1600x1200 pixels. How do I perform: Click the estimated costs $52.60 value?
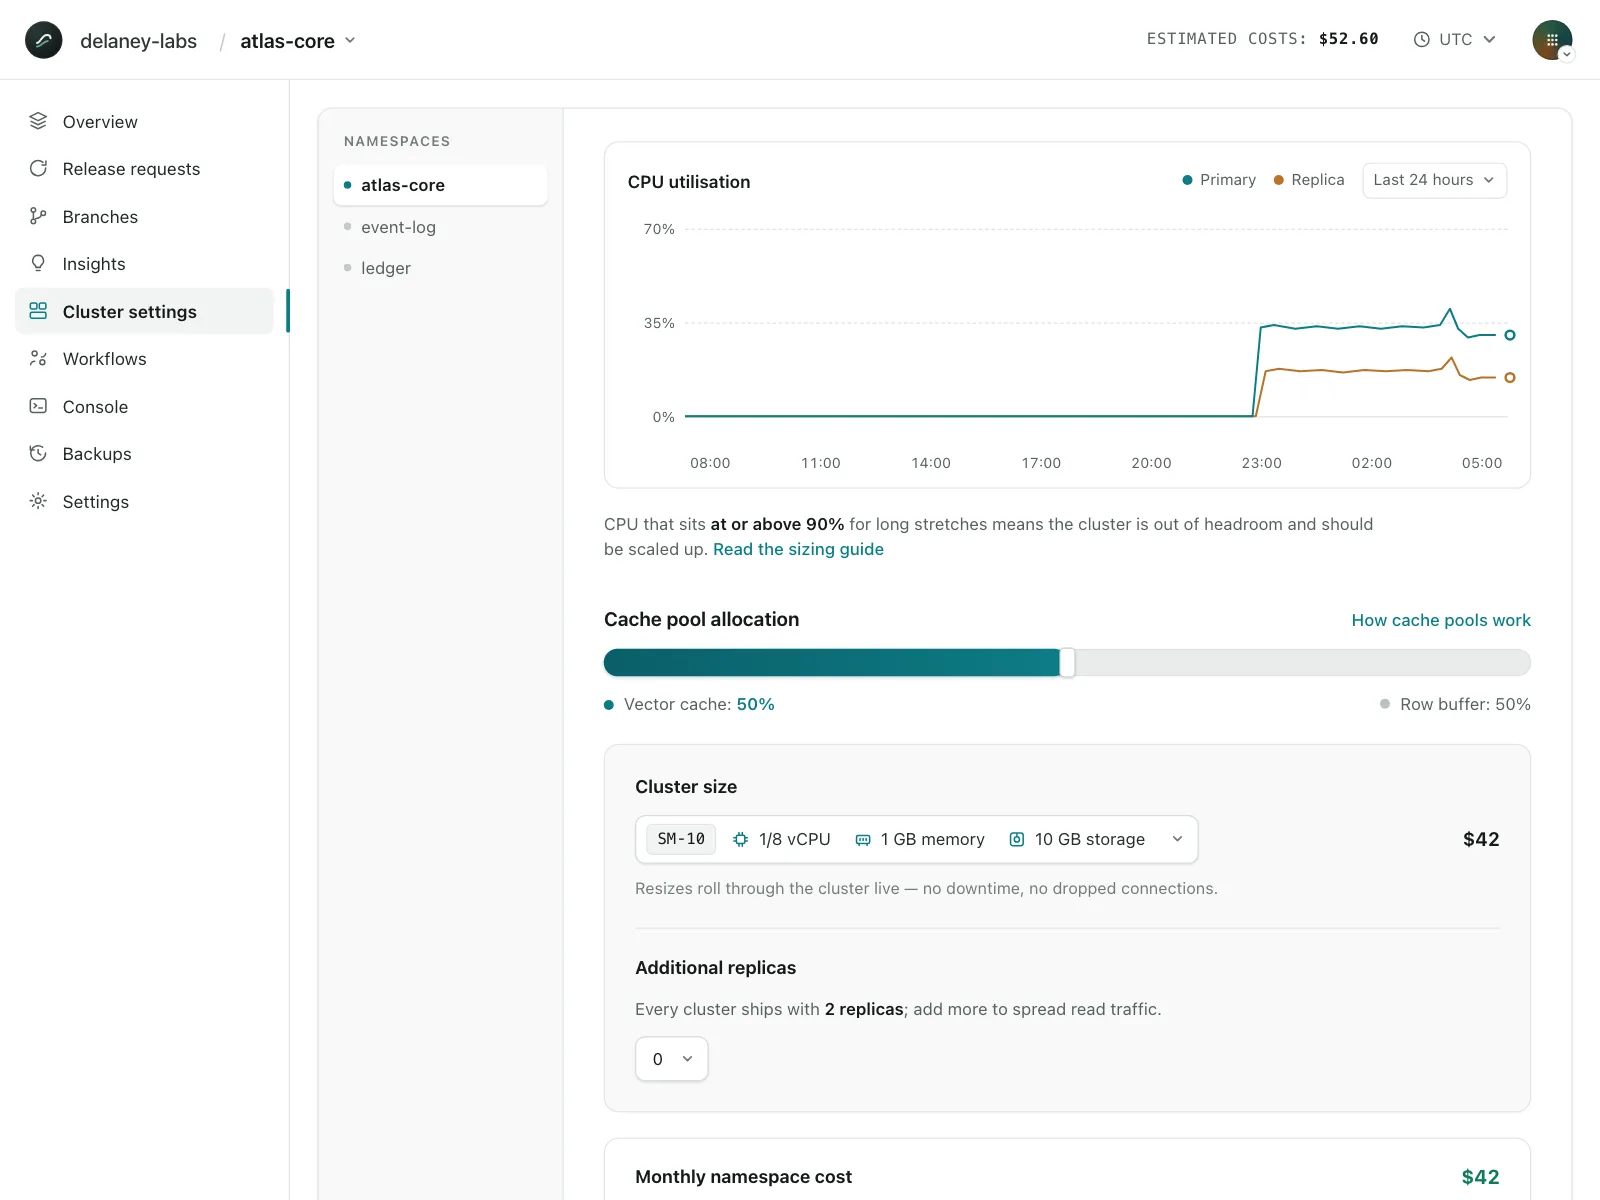(1348, 39)
